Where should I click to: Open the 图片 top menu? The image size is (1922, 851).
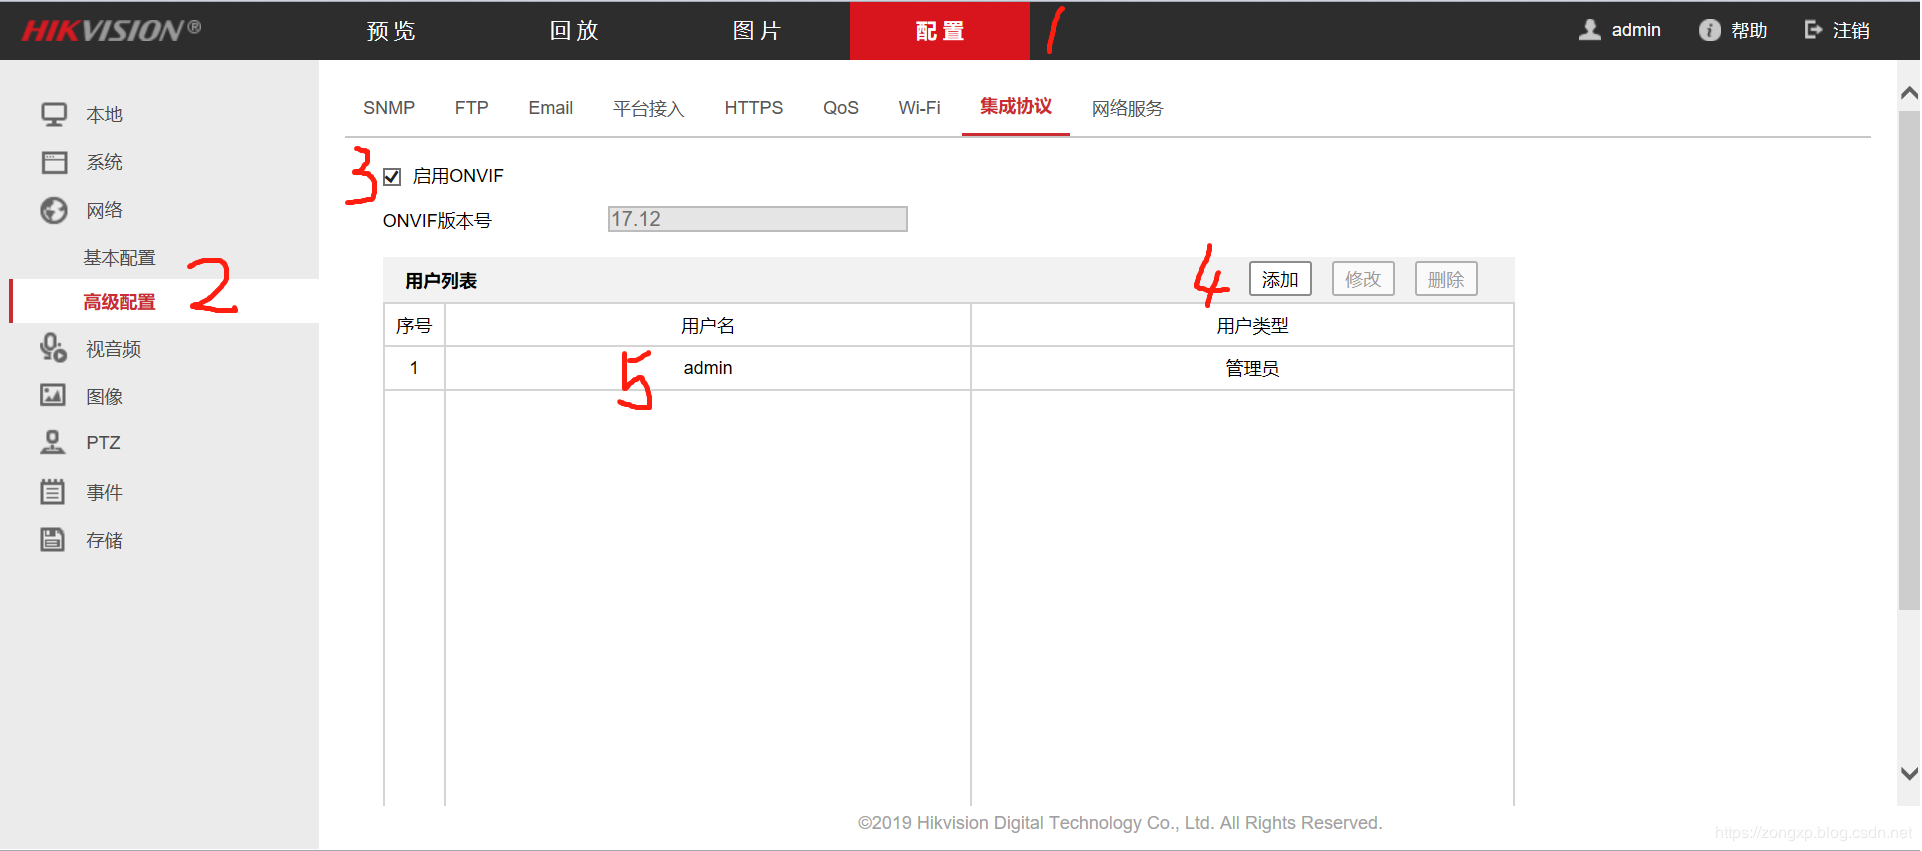757,31
